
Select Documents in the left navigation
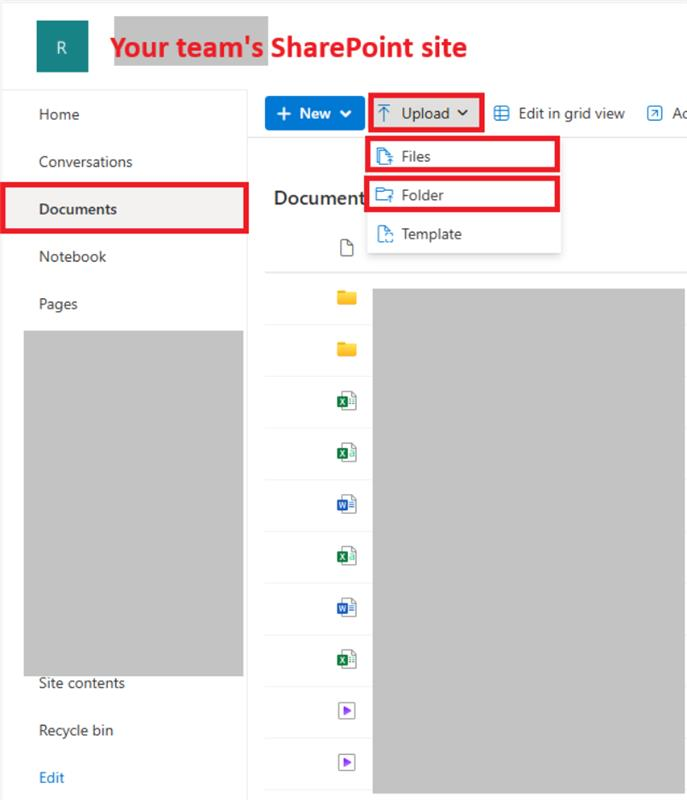[x=124, y=209]
